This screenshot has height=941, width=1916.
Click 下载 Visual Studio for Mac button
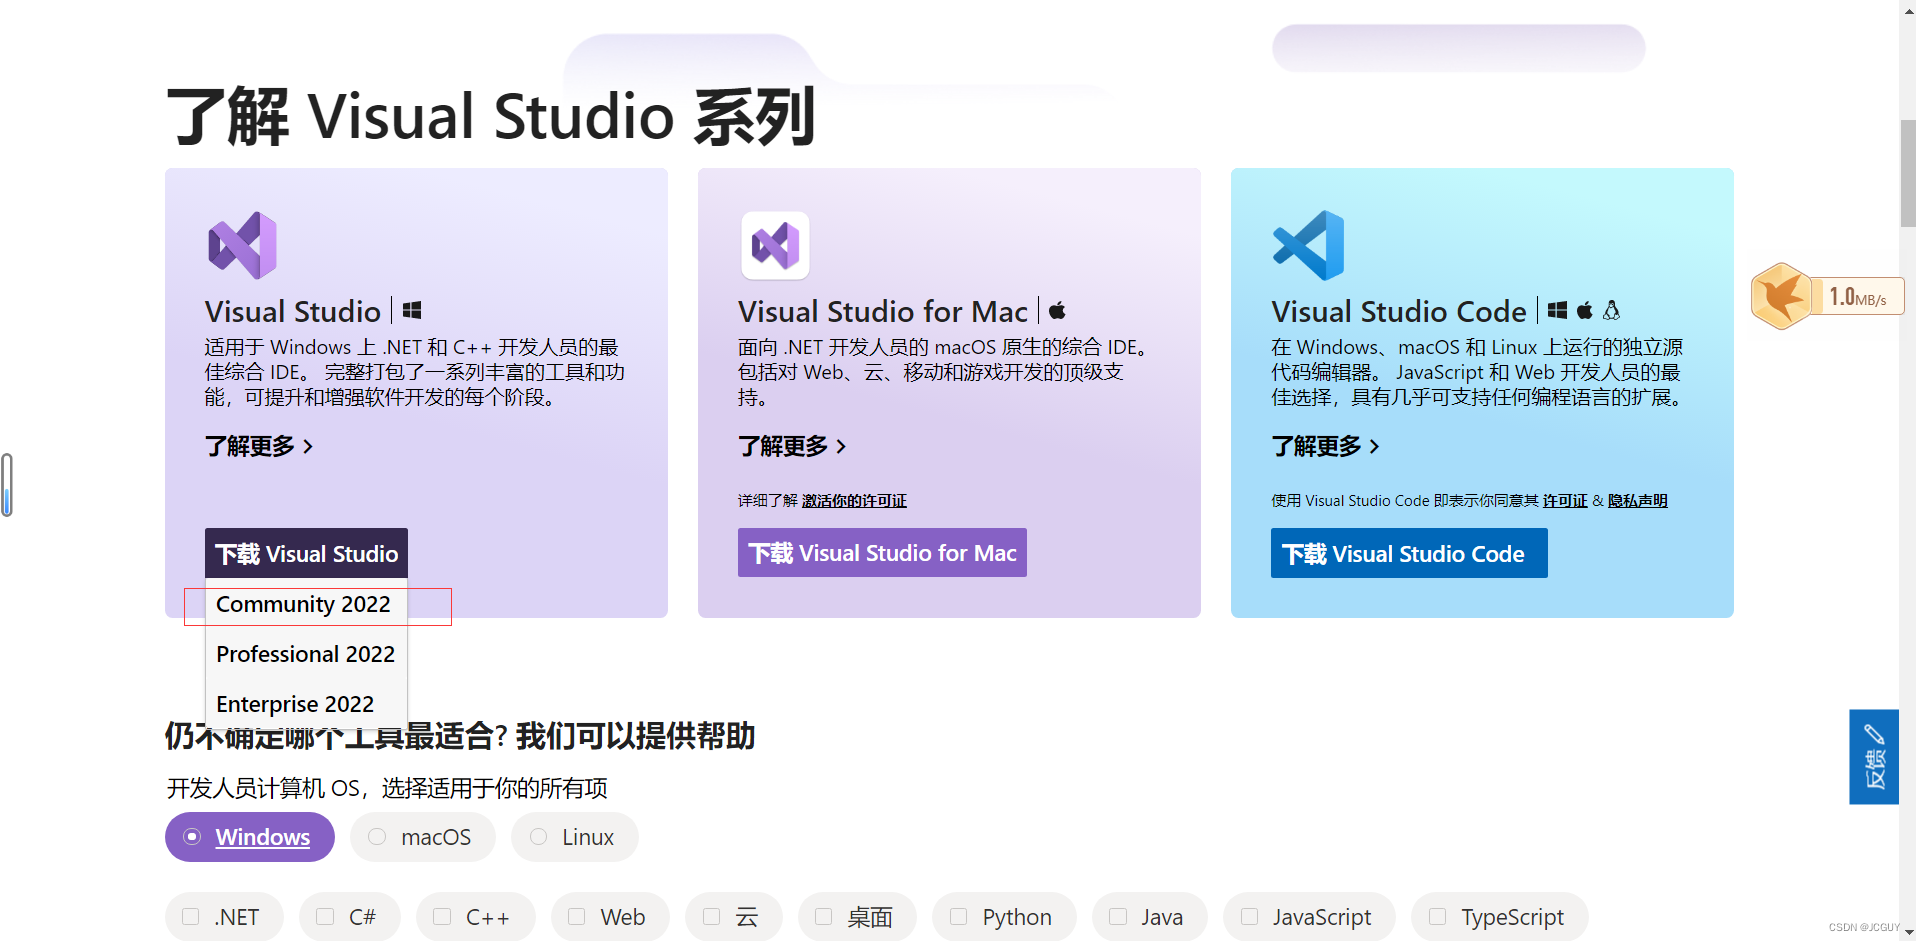tap(882, 553)
